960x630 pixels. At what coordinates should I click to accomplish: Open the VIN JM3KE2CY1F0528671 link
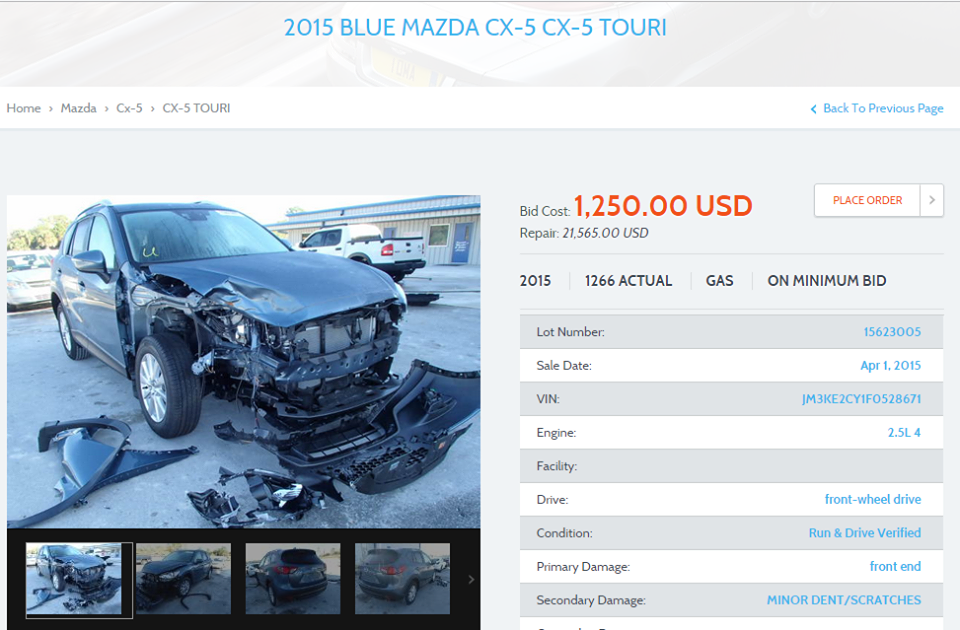861,399
